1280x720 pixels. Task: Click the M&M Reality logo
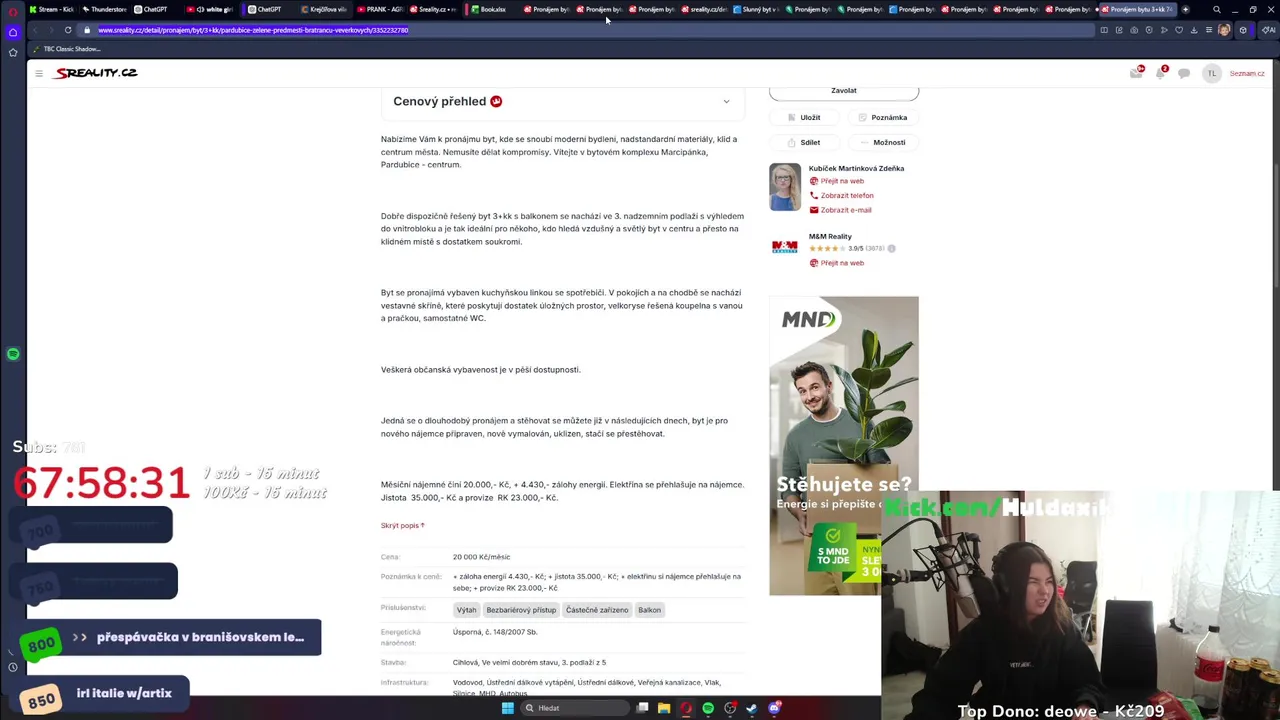tap(785, 247)
